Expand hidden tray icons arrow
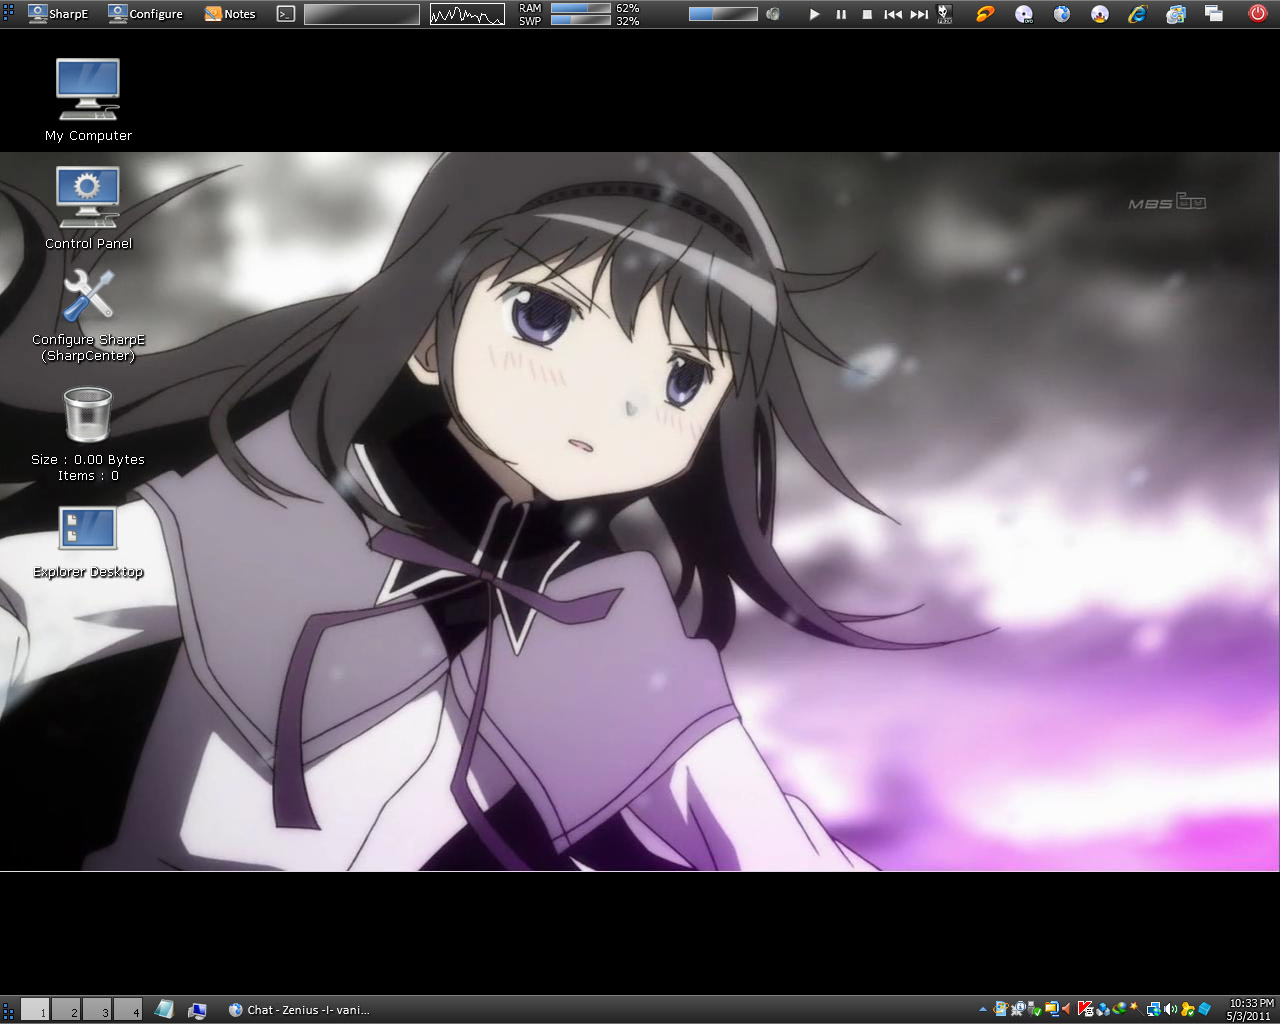The image size is (1280, 1024). [x=983, y=1010]
